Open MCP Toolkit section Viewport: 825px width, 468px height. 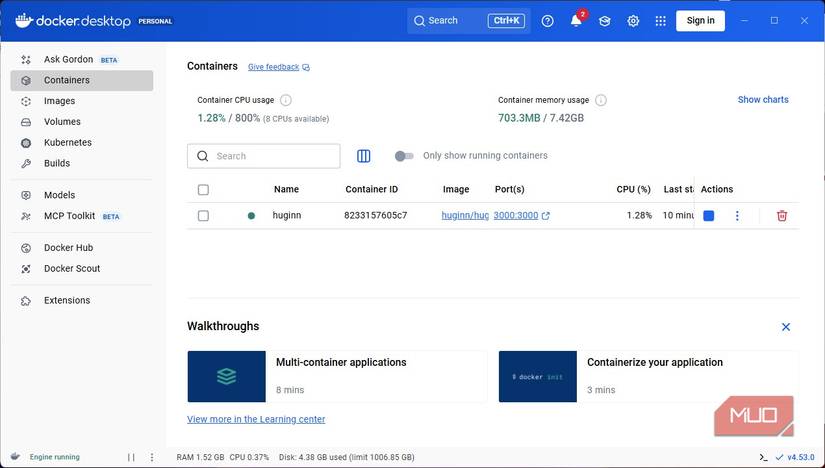(x=82, y=216)
